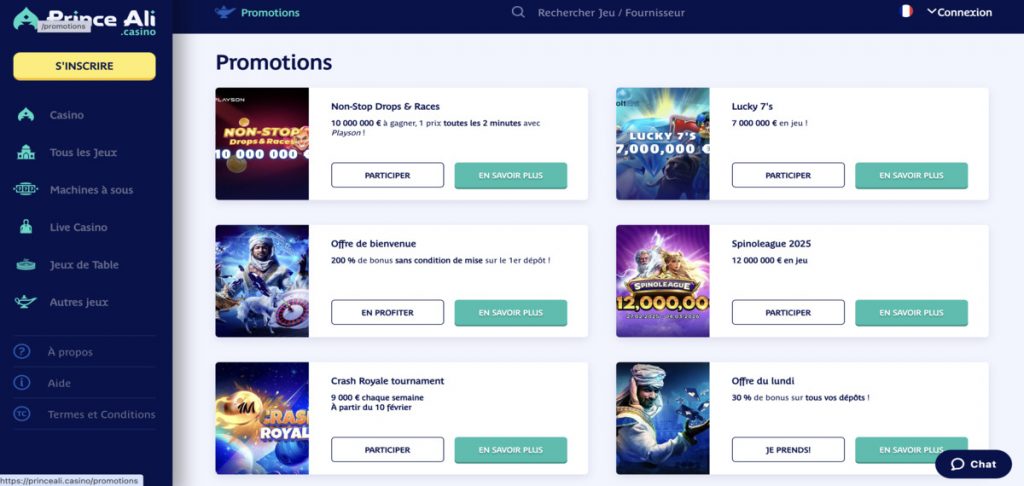Open the Jeux de Table icon
The width and height of the screenshot is (1024, 486).
[26, 265]
